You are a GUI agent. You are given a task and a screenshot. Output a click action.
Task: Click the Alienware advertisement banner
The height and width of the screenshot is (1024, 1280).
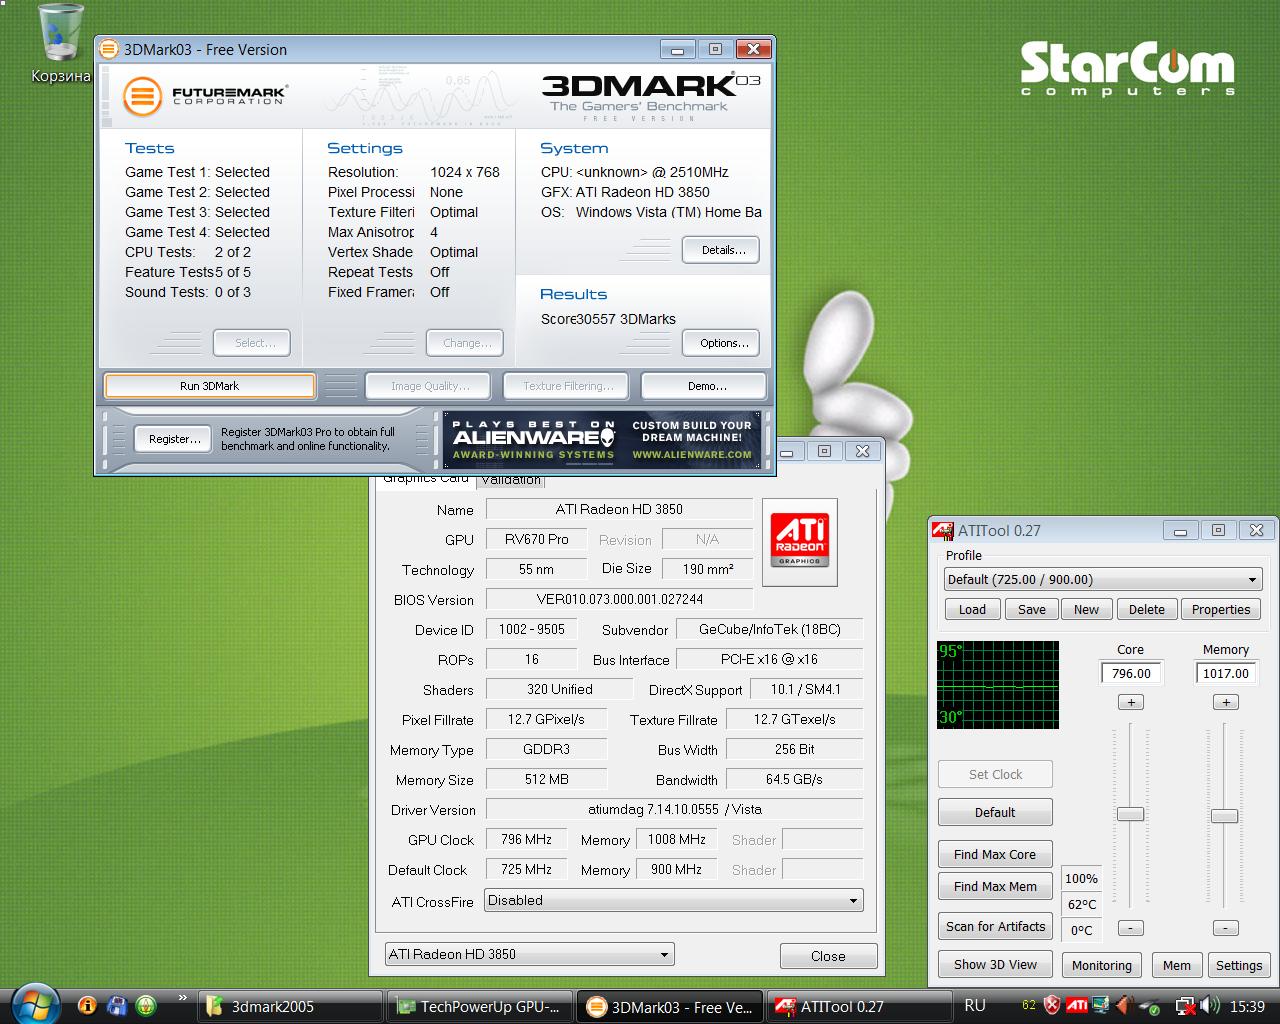click(602, 439)
